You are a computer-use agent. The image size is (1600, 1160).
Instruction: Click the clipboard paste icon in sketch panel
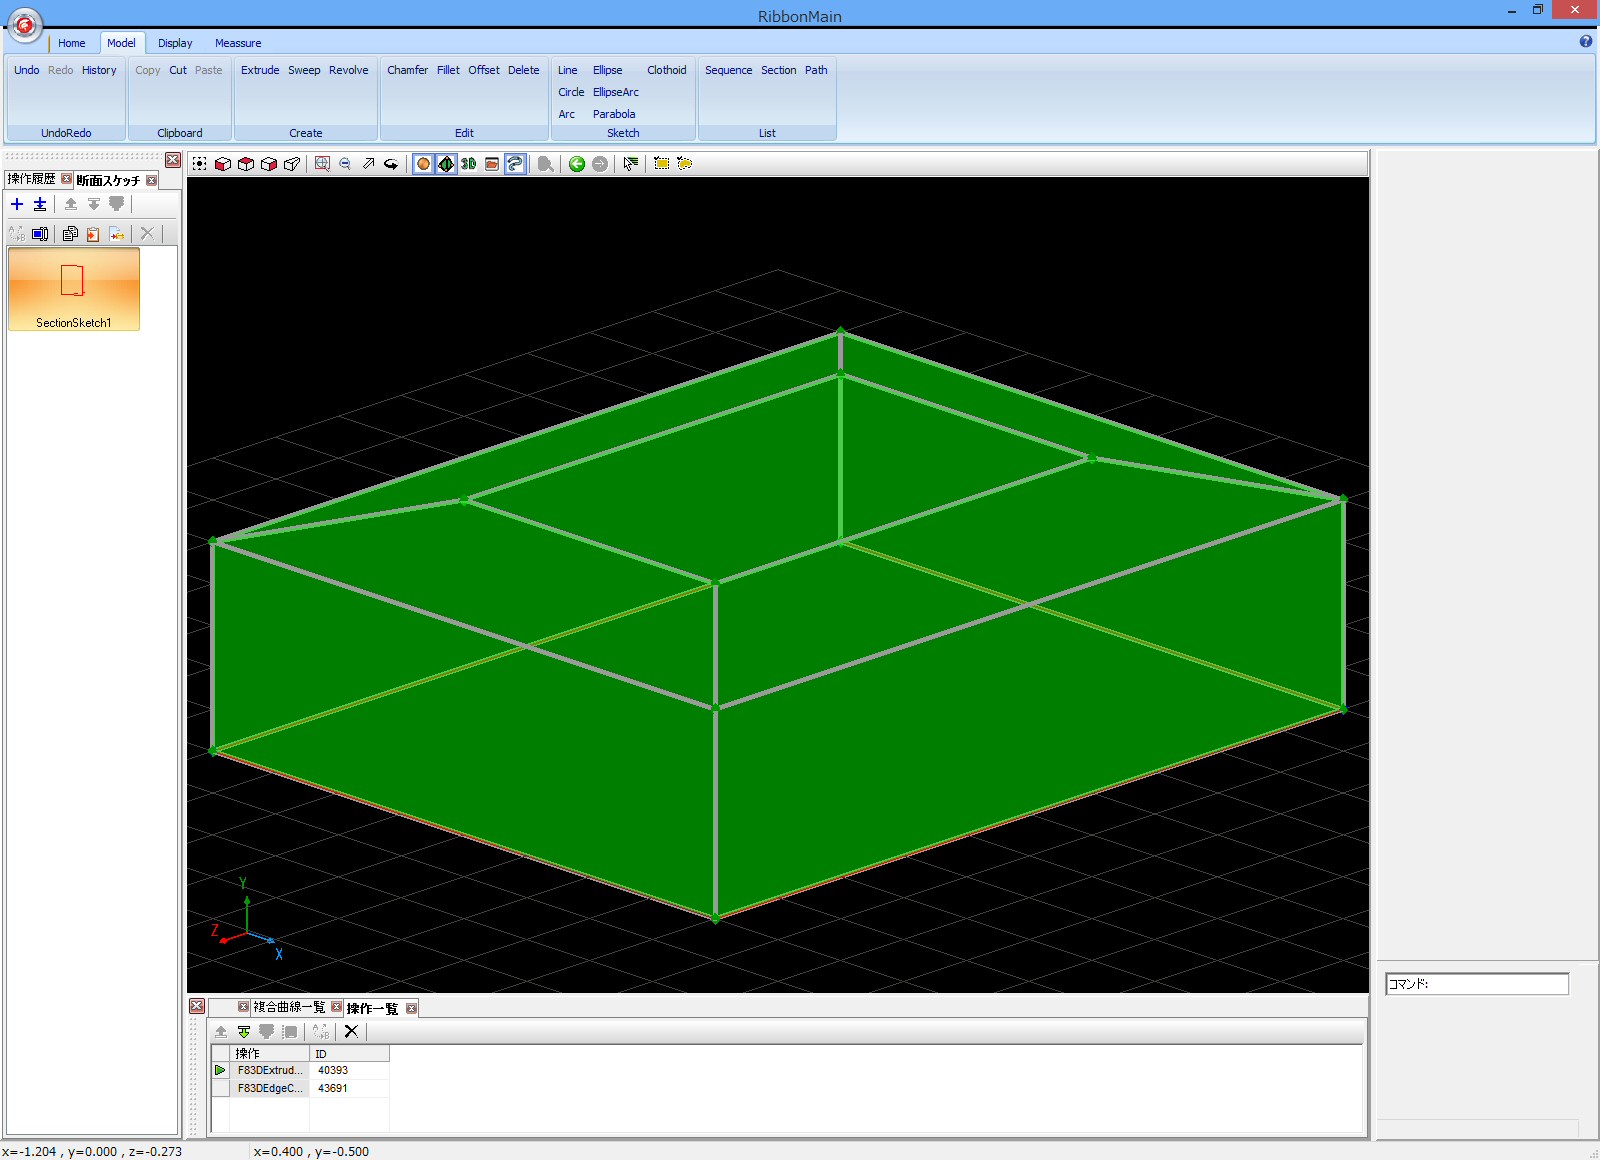(x=93, y=234)
